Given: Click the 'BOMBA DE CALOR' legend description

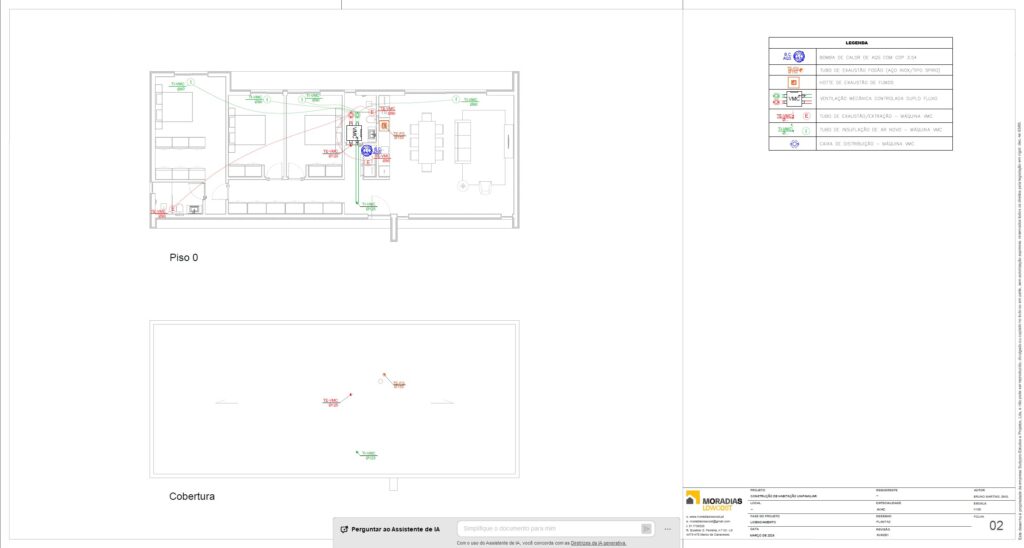Looking at the screenshot, I should (867, 57).
